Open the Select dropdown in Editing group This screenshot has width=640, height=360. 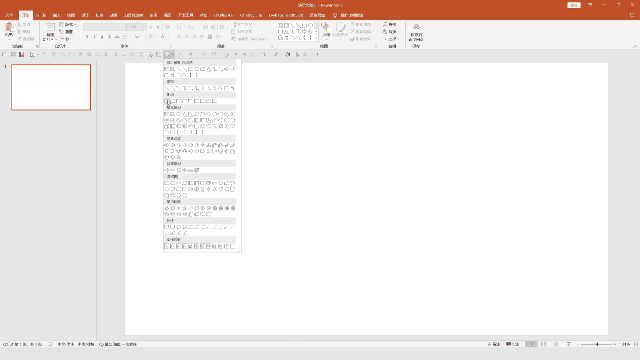[x=390, y=39]
